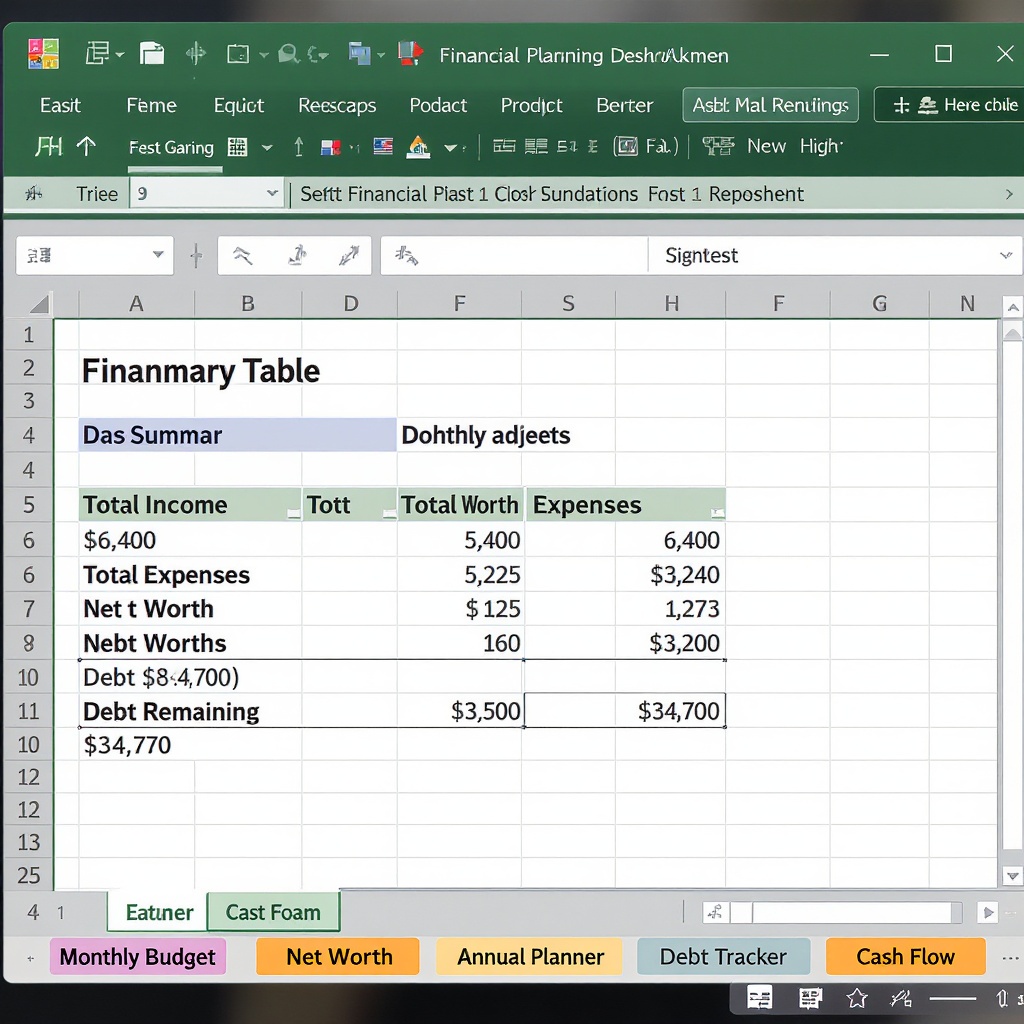Click the pen edit icon in status bar
This screenshot has height=1024, width=1024.
(x=901, y=998)
